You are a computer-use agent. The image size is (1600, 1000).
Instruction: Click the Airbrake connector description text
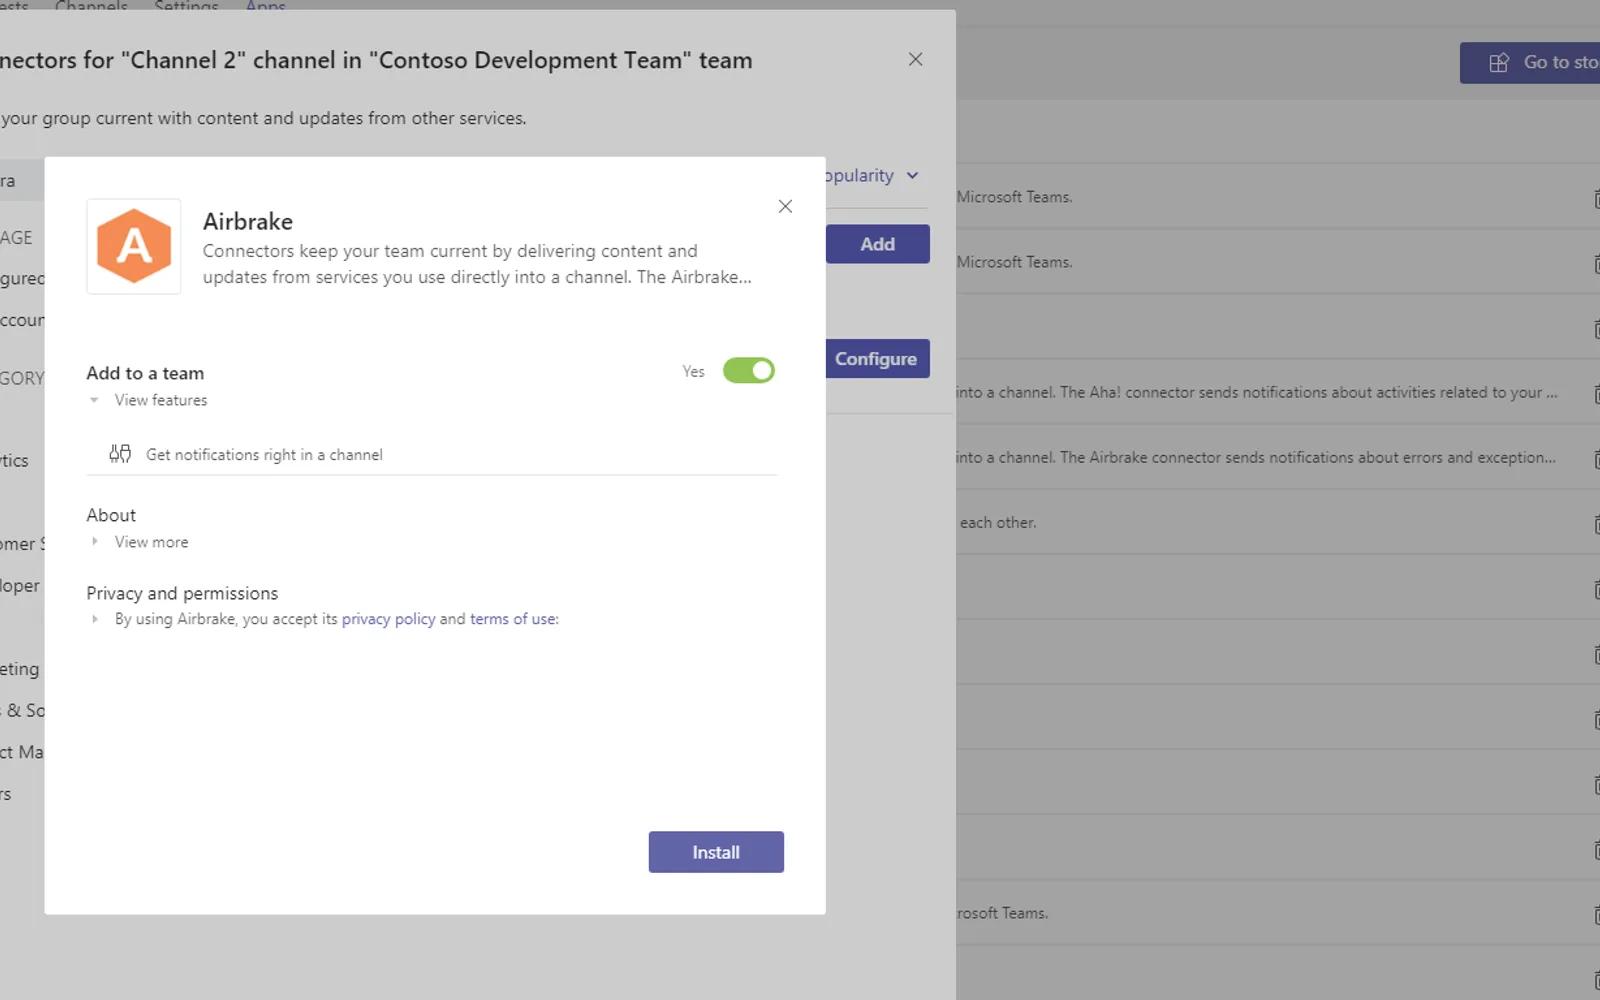pyautogui.click(x=477, y=264)
